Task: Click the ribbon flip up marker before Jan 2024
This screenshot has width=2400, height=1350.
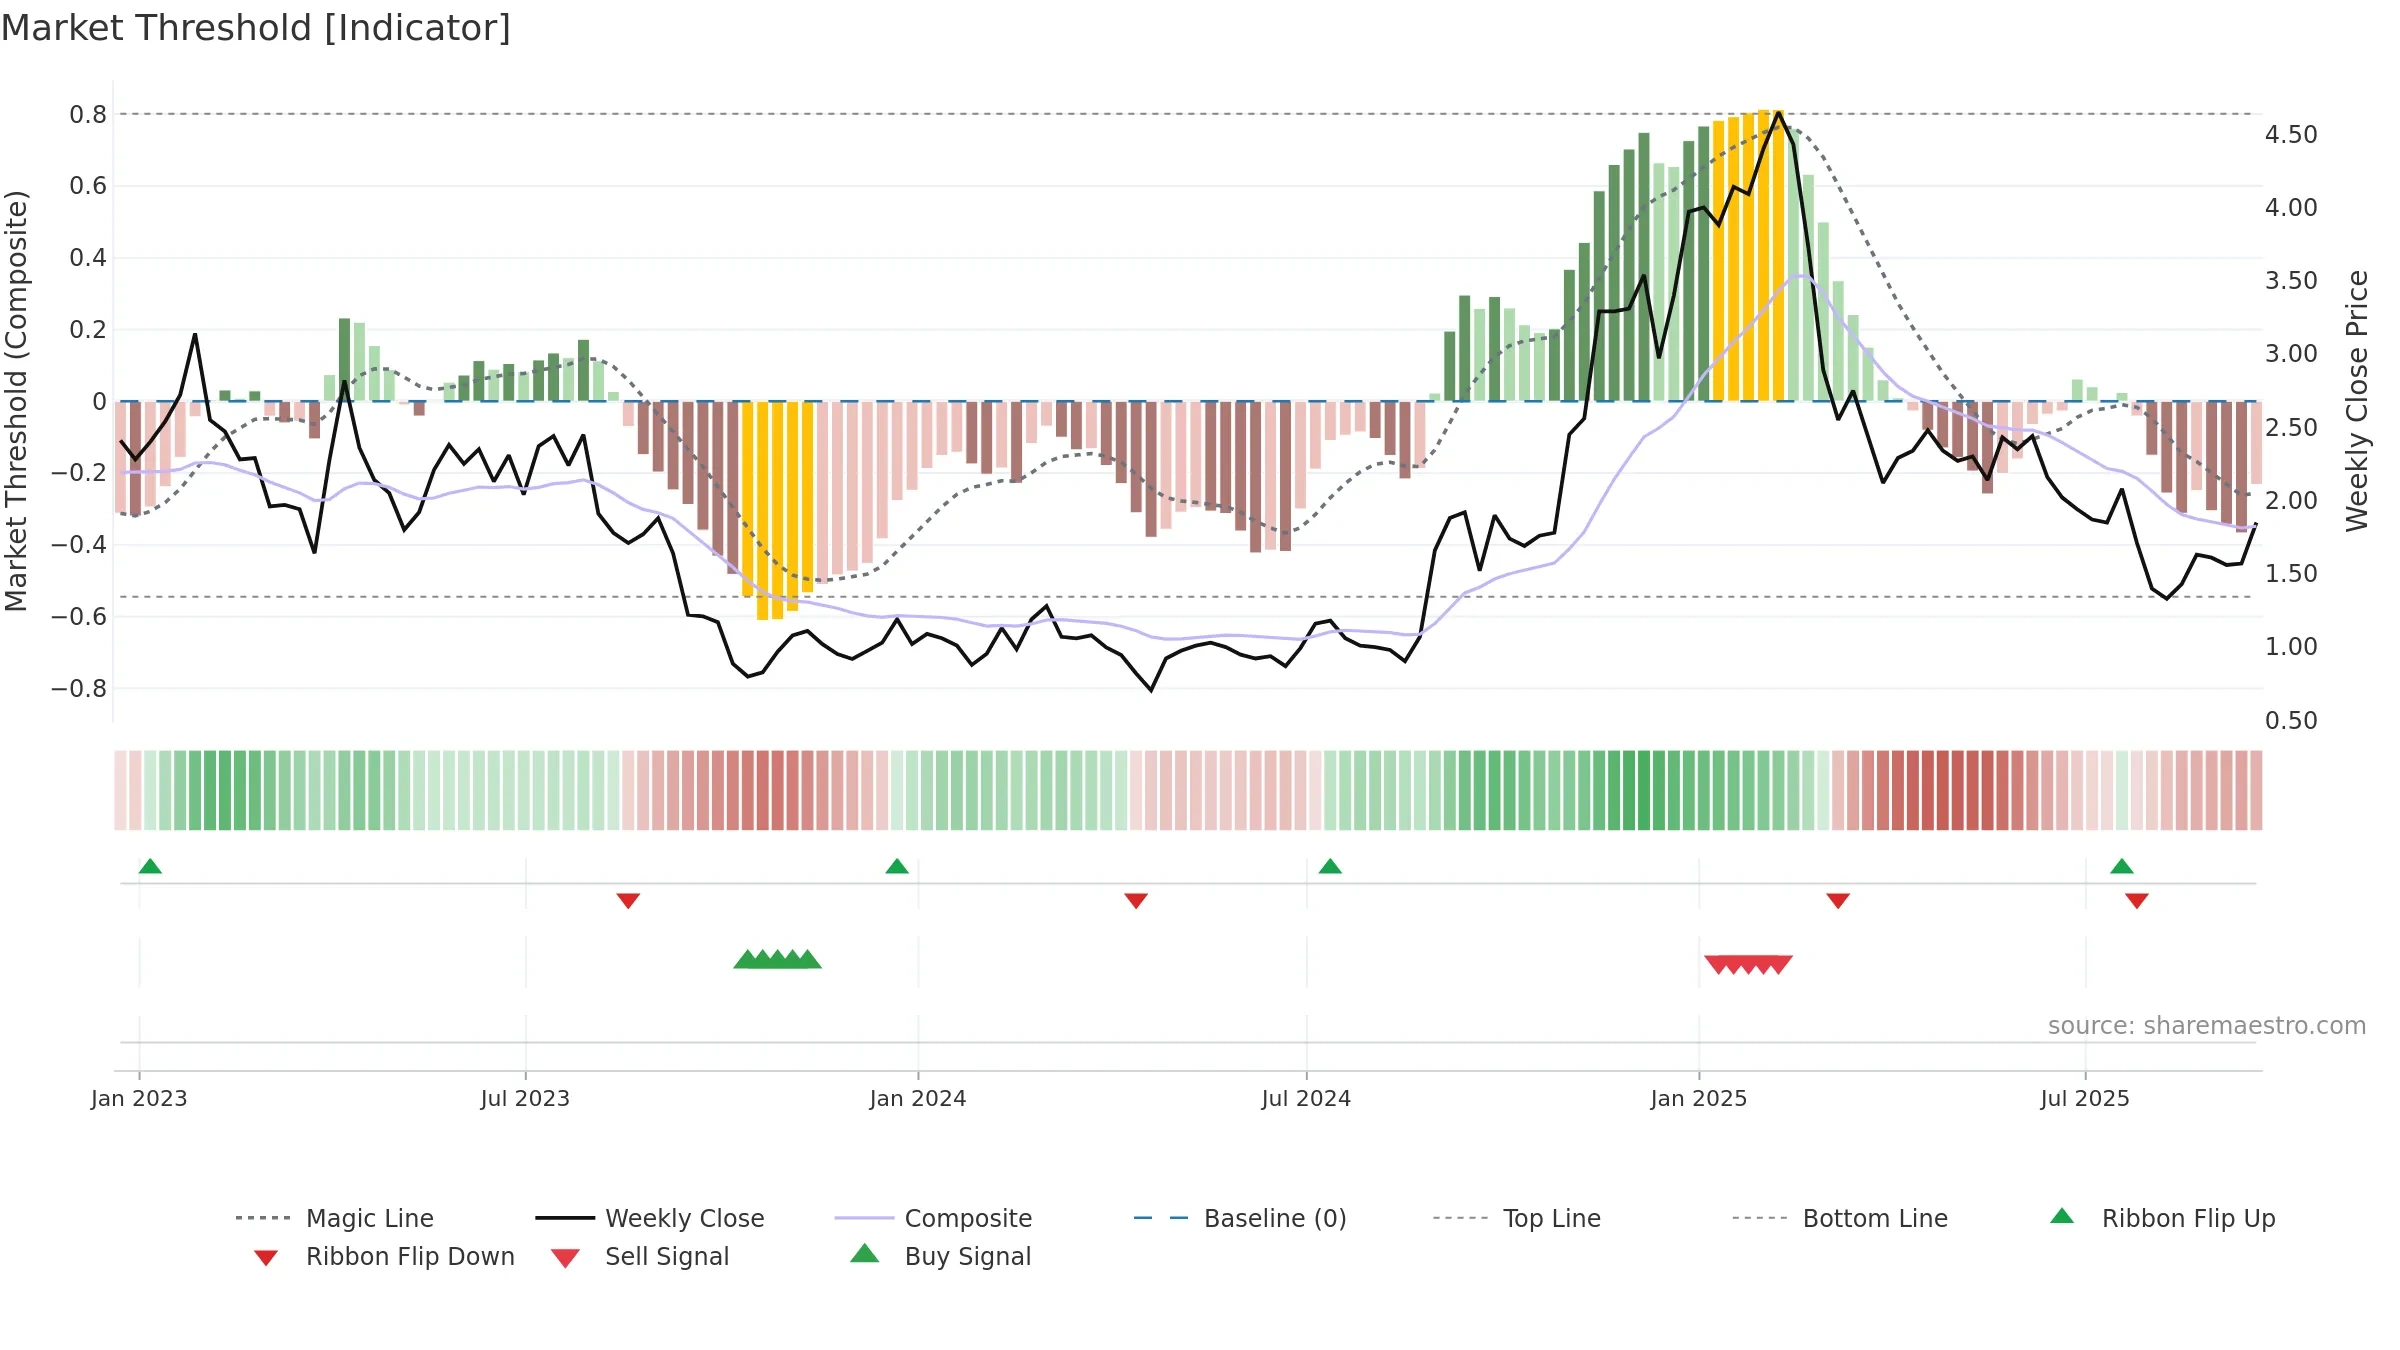Action: pyautogui.click(x=897, y=866)
